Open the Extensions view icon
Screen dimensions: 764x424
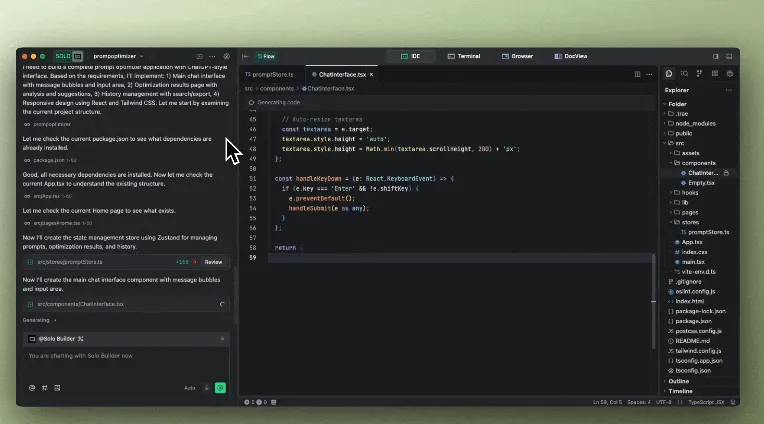pyautogui.click(x=715, y=74)
